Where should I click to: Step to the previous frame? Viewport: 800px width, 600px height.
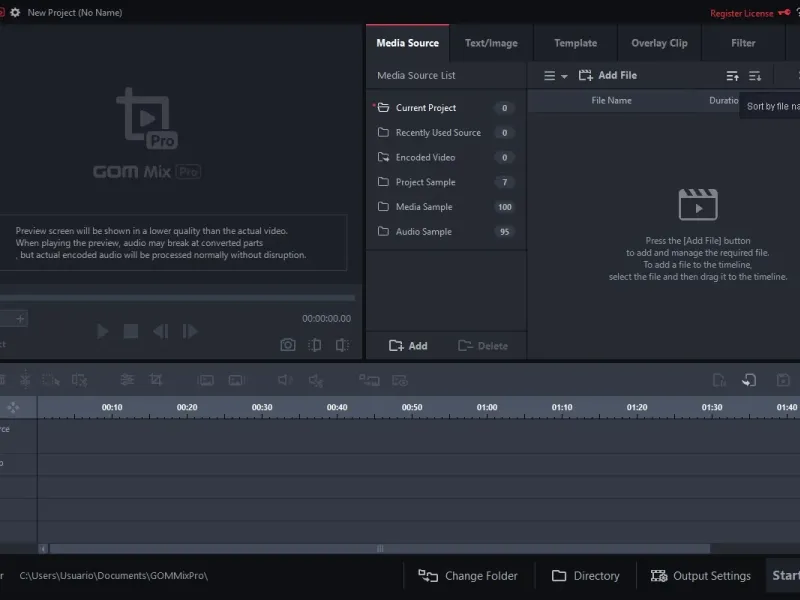[160, 331]
